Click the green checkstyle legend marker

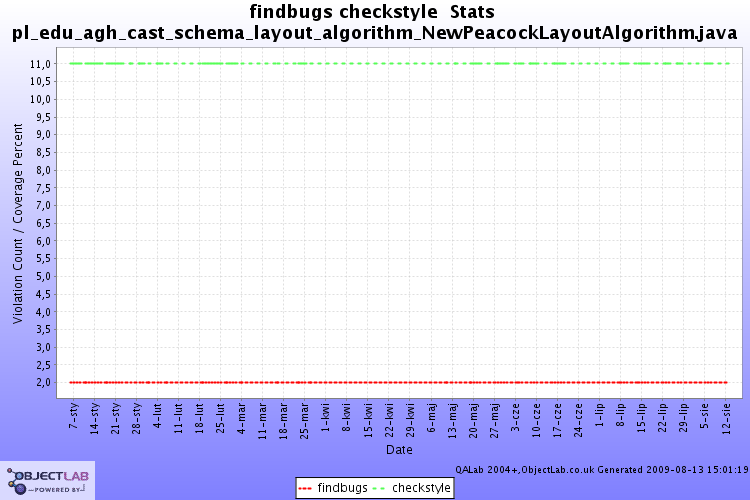pyautogui.click(x=379, y=489)
